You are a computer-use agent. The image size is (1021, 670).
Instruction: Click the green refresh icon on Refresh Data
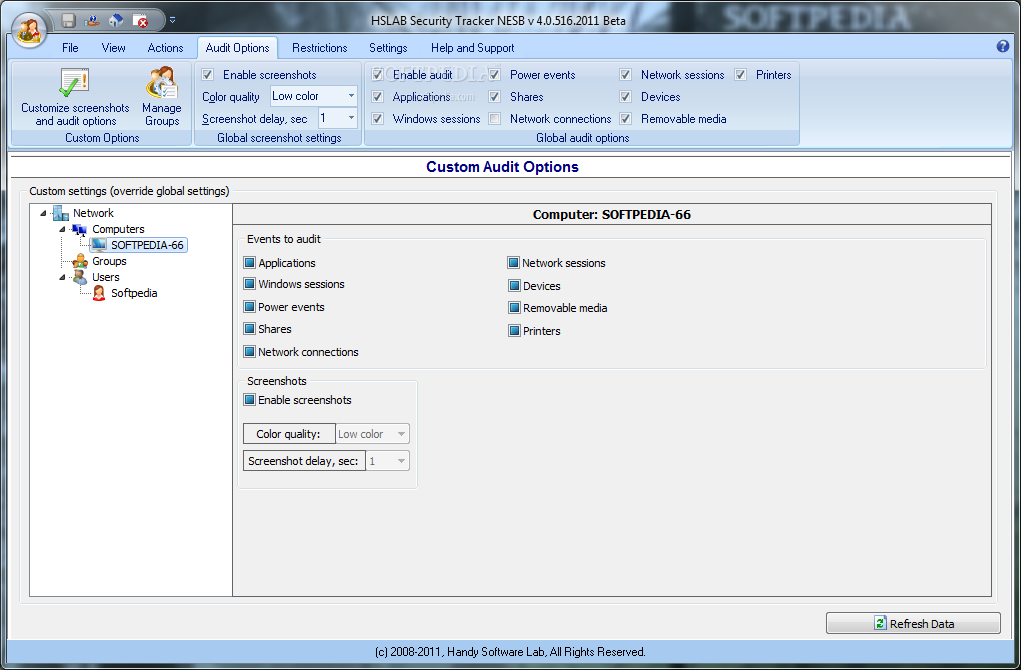pos(880,623)
